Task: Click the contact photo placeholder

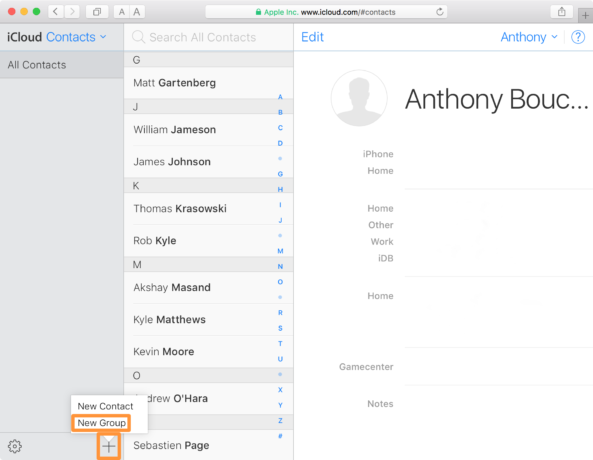Action: pos(359,98)
